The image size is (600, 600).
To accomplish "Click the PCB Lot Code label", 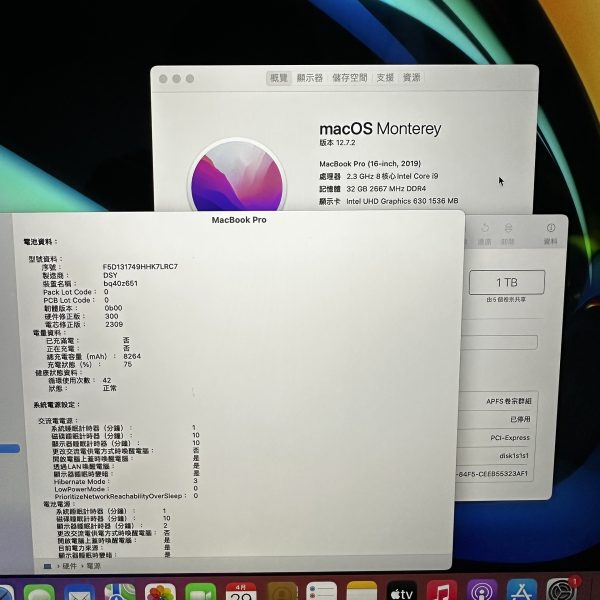I will point(69,300).
